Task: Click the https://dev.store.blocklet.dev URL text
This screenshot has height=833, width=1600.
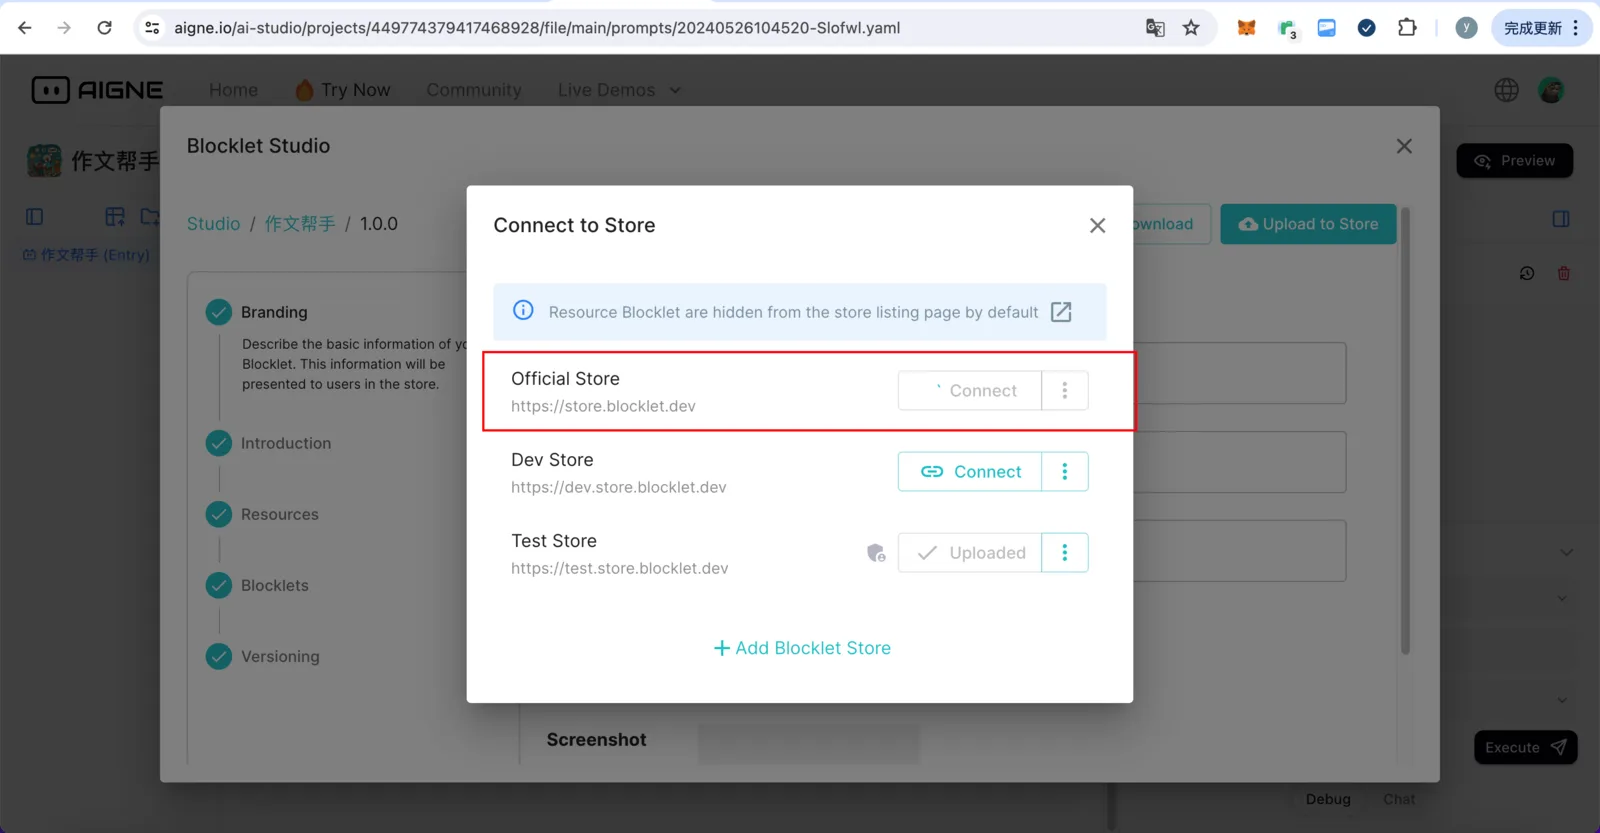Action: point(619,487)
